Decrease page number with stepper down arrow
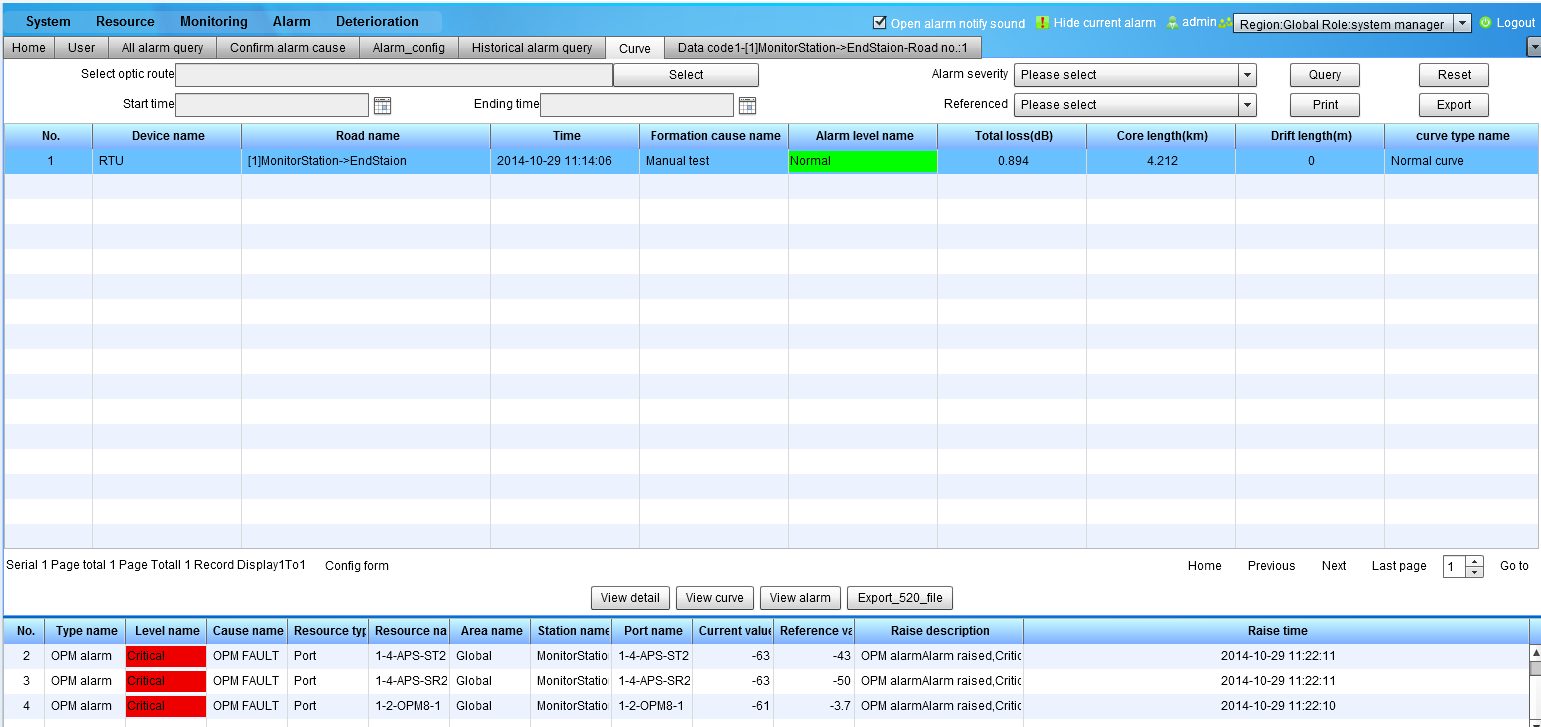Screen dimensions: 1541x727 1475,572
